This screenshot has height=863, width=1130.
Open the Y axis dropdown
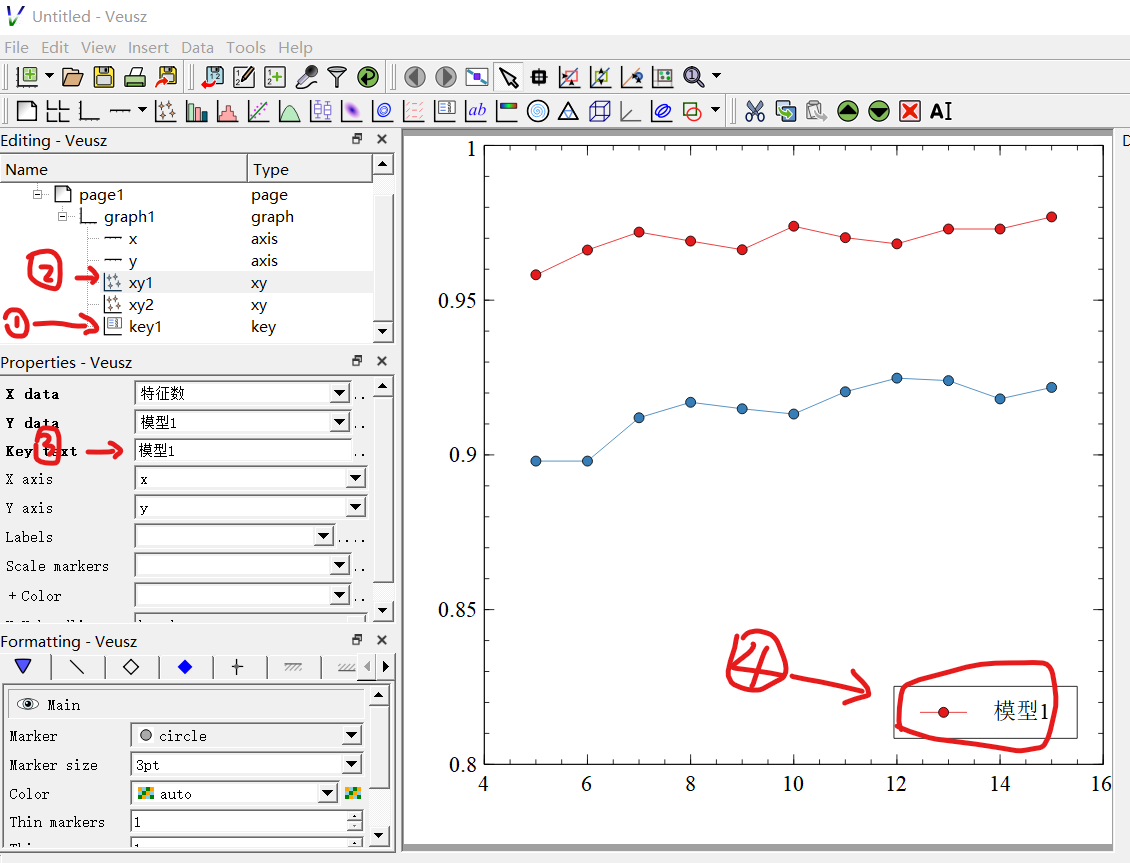click(x=355, y=507)
